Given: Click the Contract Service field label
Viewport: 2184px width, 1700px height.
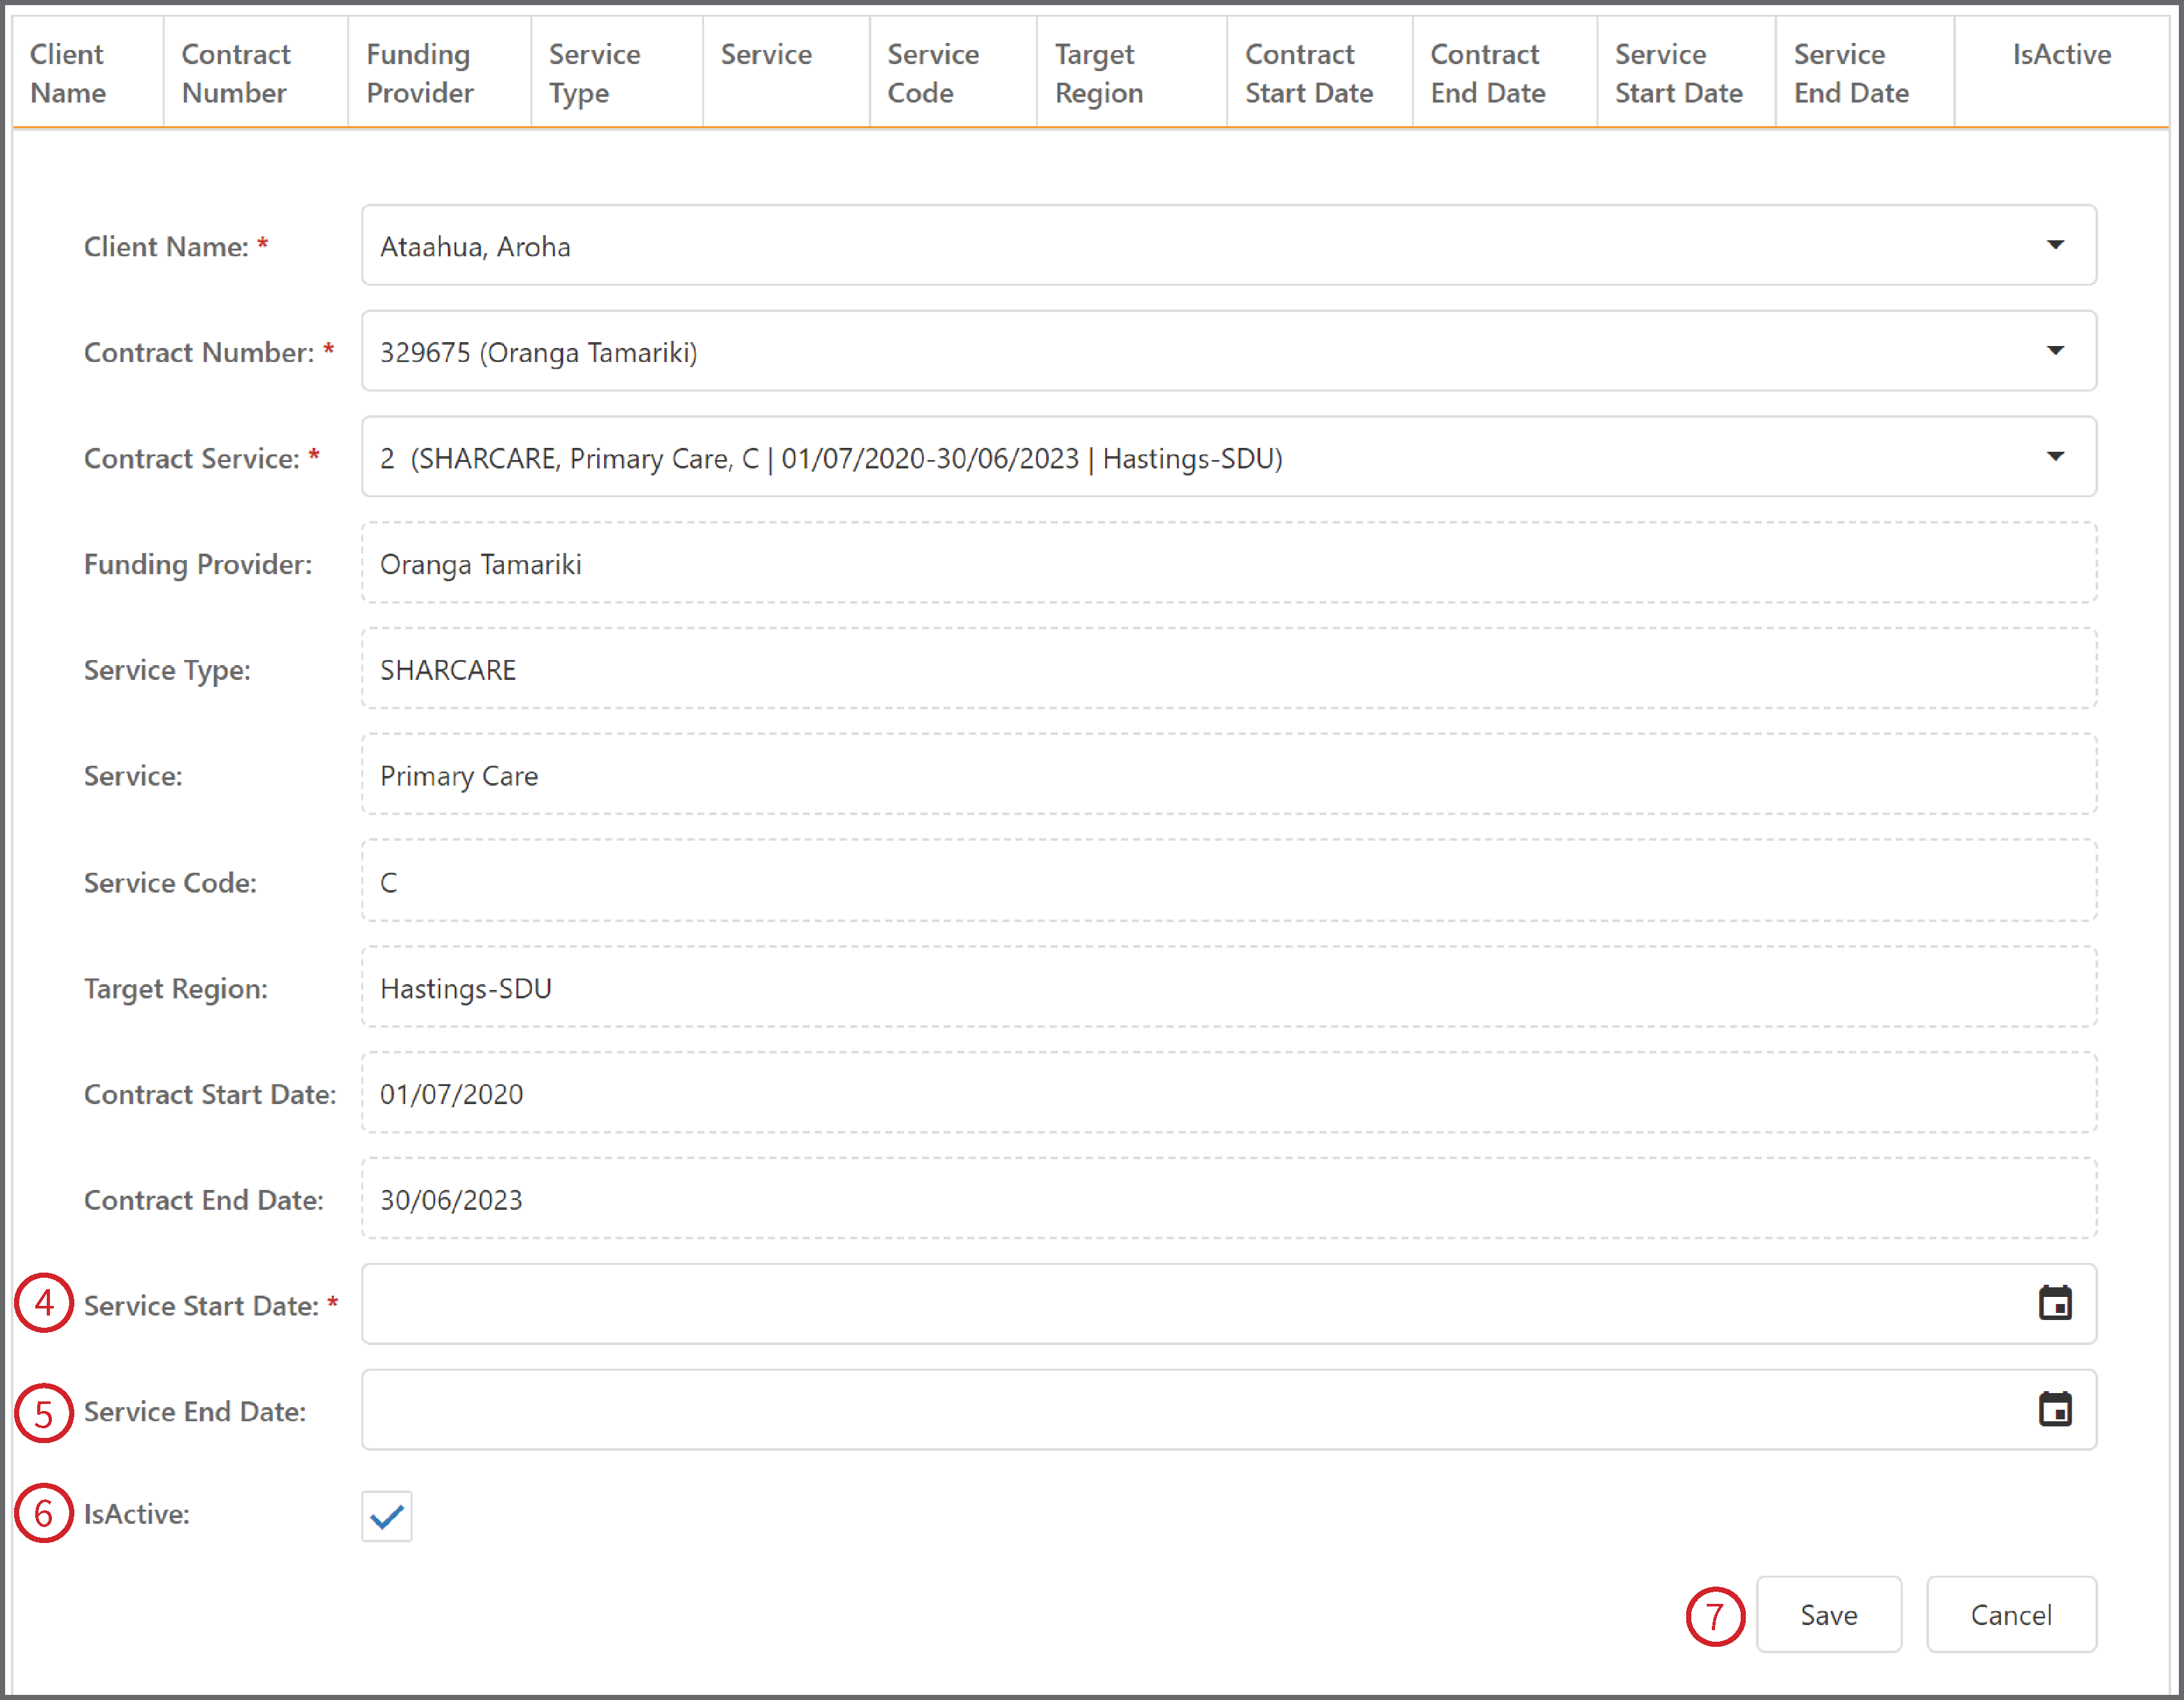Looking at the screenshot, I should coord(192,459).
